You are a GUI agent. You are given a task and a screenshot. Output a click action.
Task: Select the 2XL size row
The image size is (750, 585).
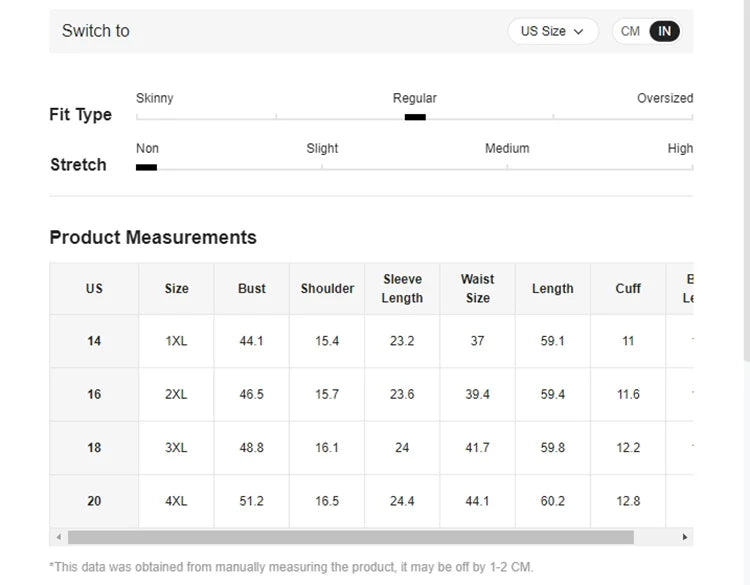pos(176,394)
